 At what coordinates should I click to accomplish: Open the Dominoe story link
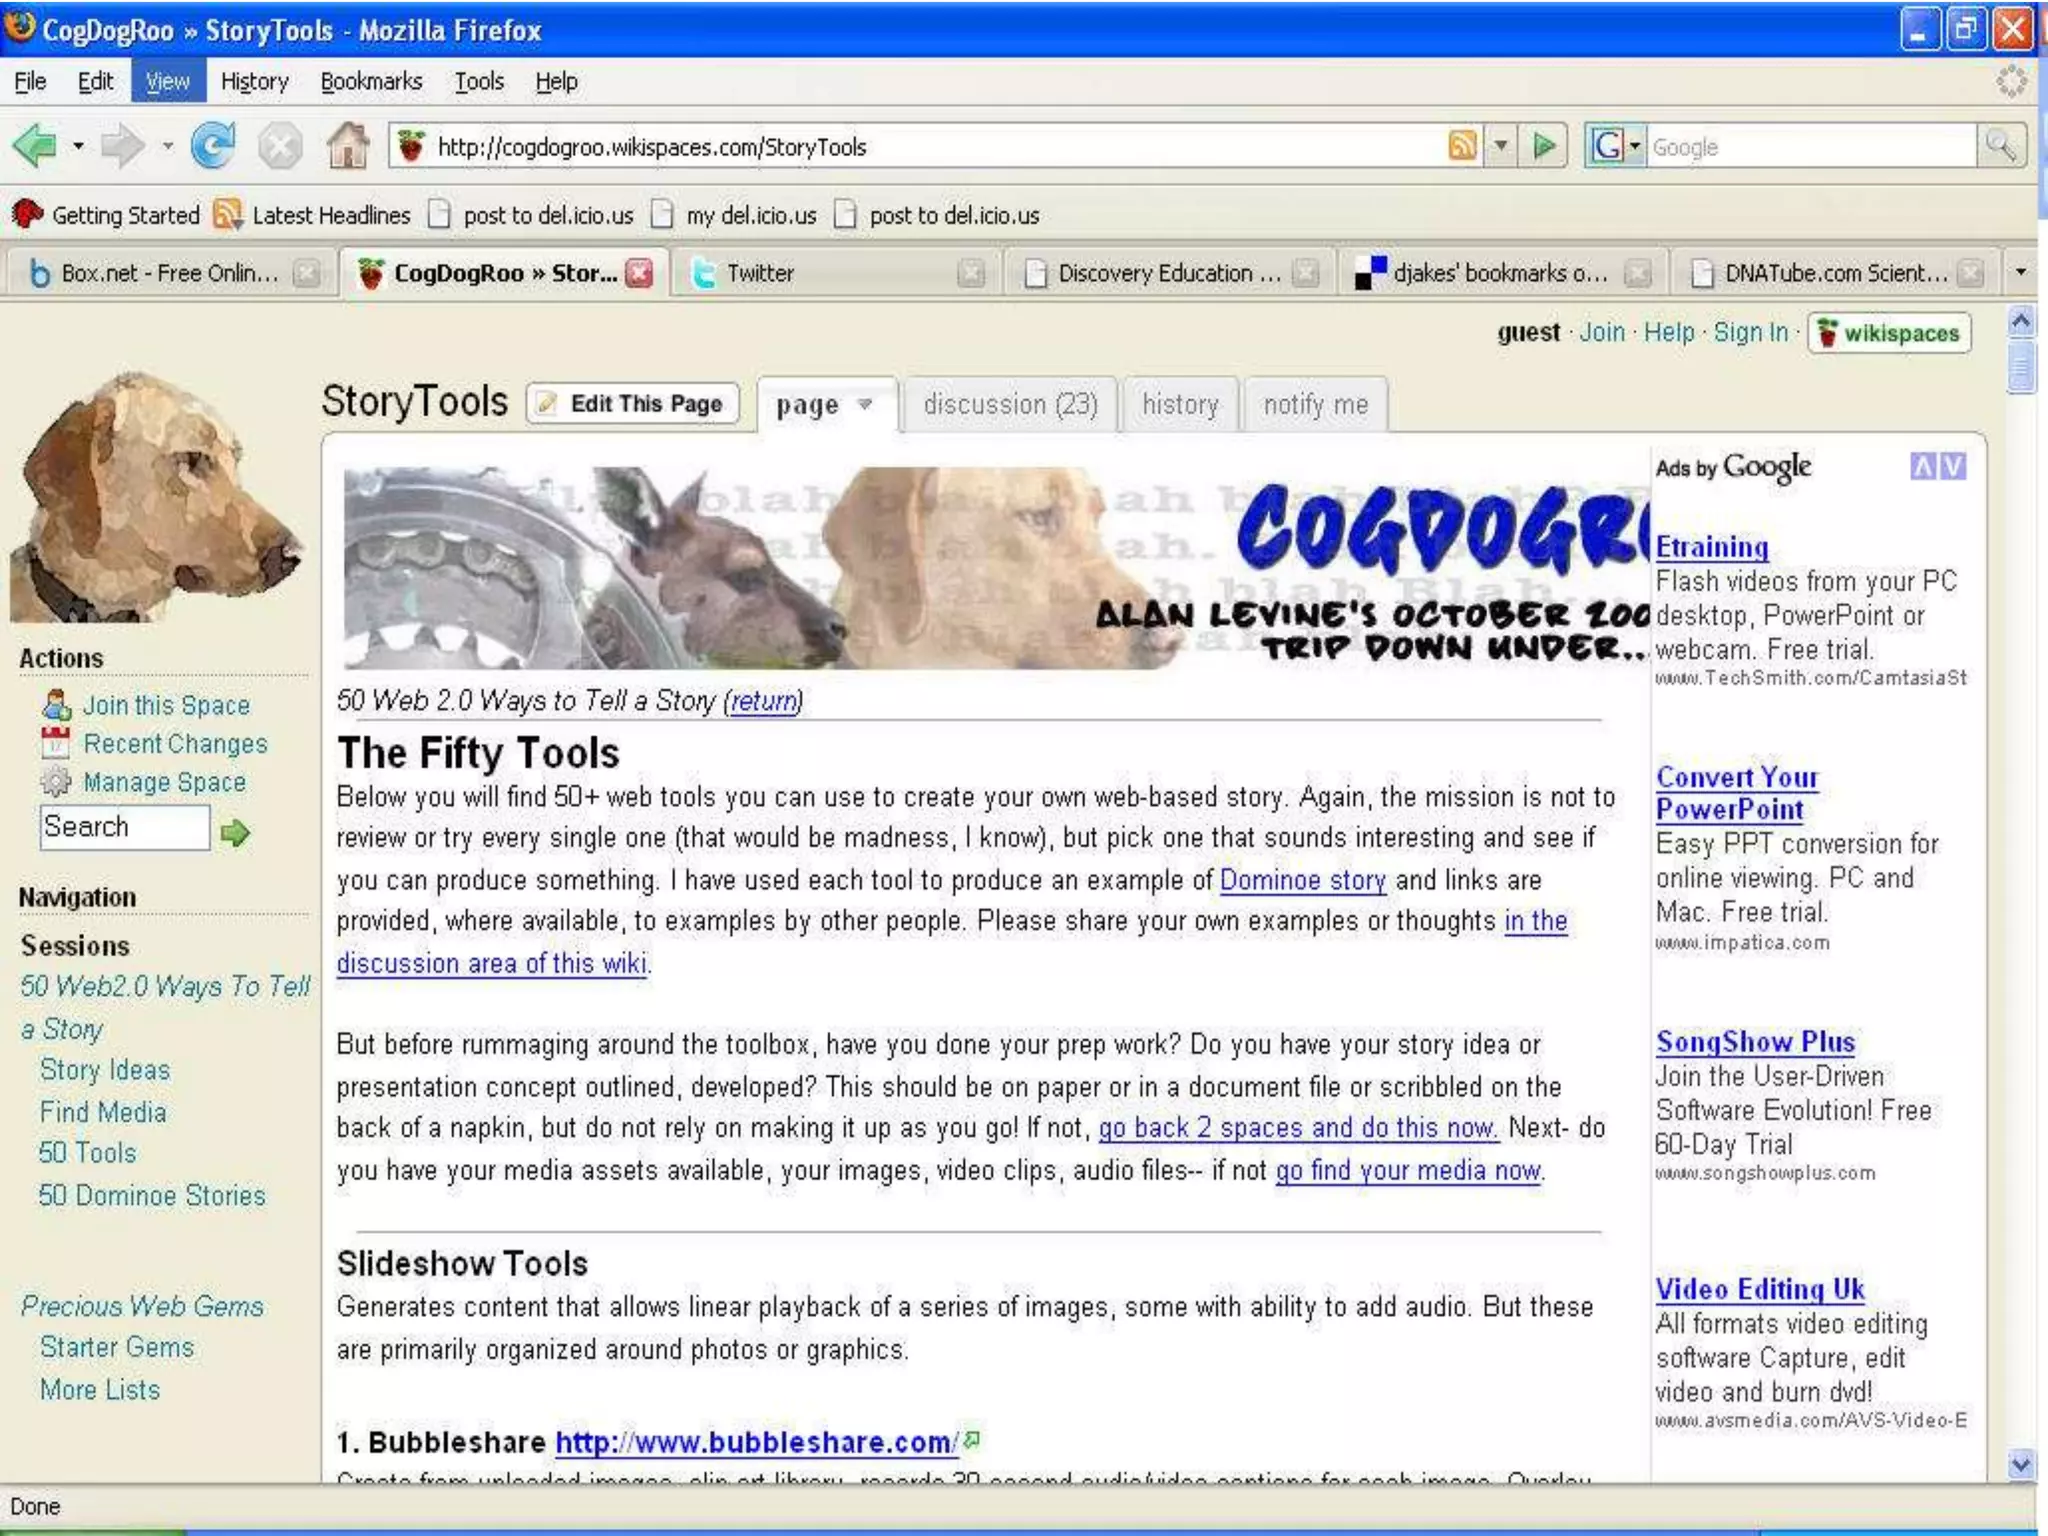(x=1302, y=880)
